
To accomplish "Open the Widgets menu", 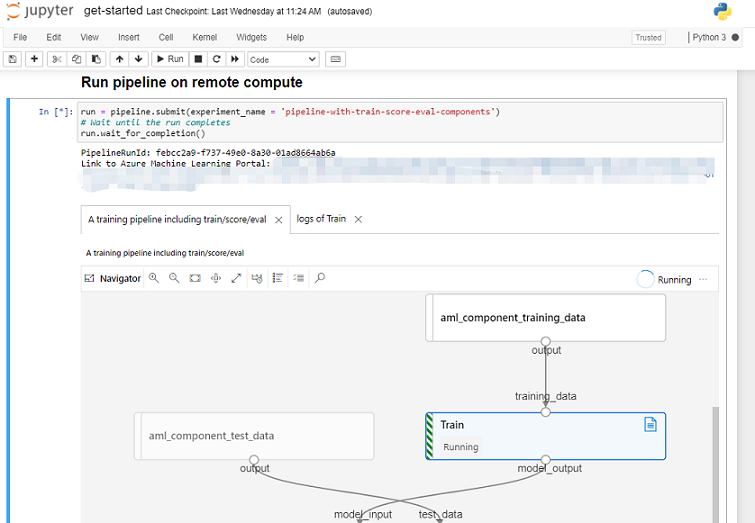I will pos(251,38).
